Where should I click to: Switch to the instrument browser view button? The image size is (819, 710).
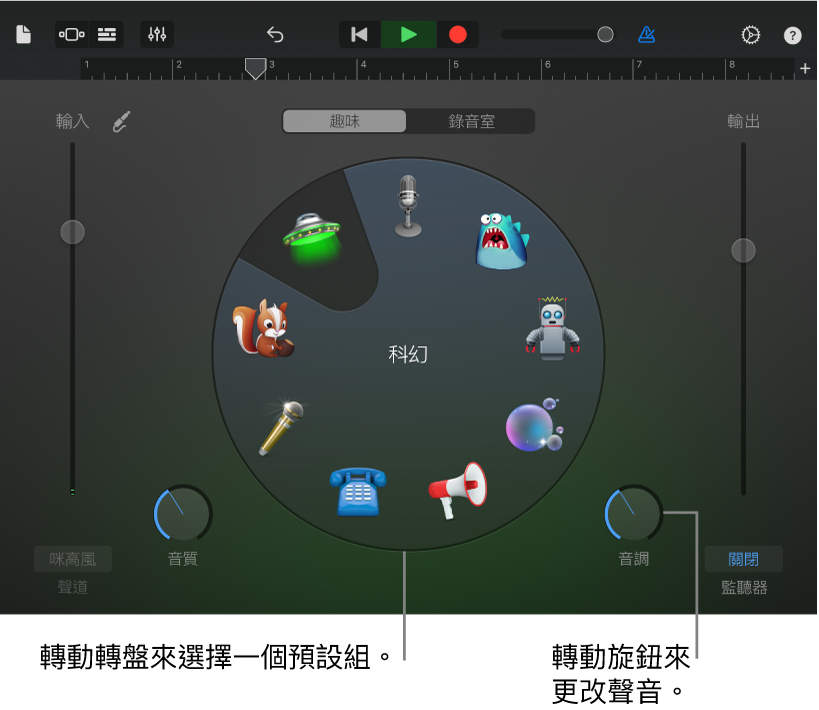(x=72, y=34)
